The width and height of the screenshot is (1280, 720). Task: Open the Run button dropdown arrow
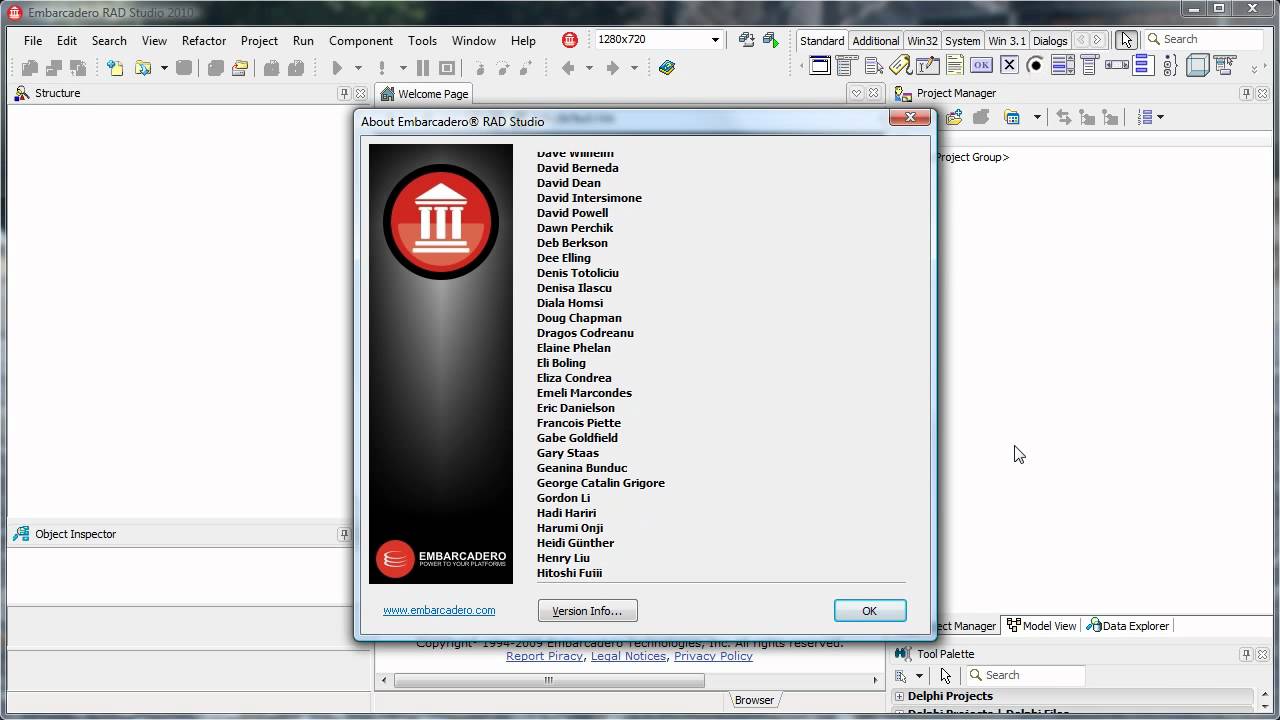coord(358,68)
